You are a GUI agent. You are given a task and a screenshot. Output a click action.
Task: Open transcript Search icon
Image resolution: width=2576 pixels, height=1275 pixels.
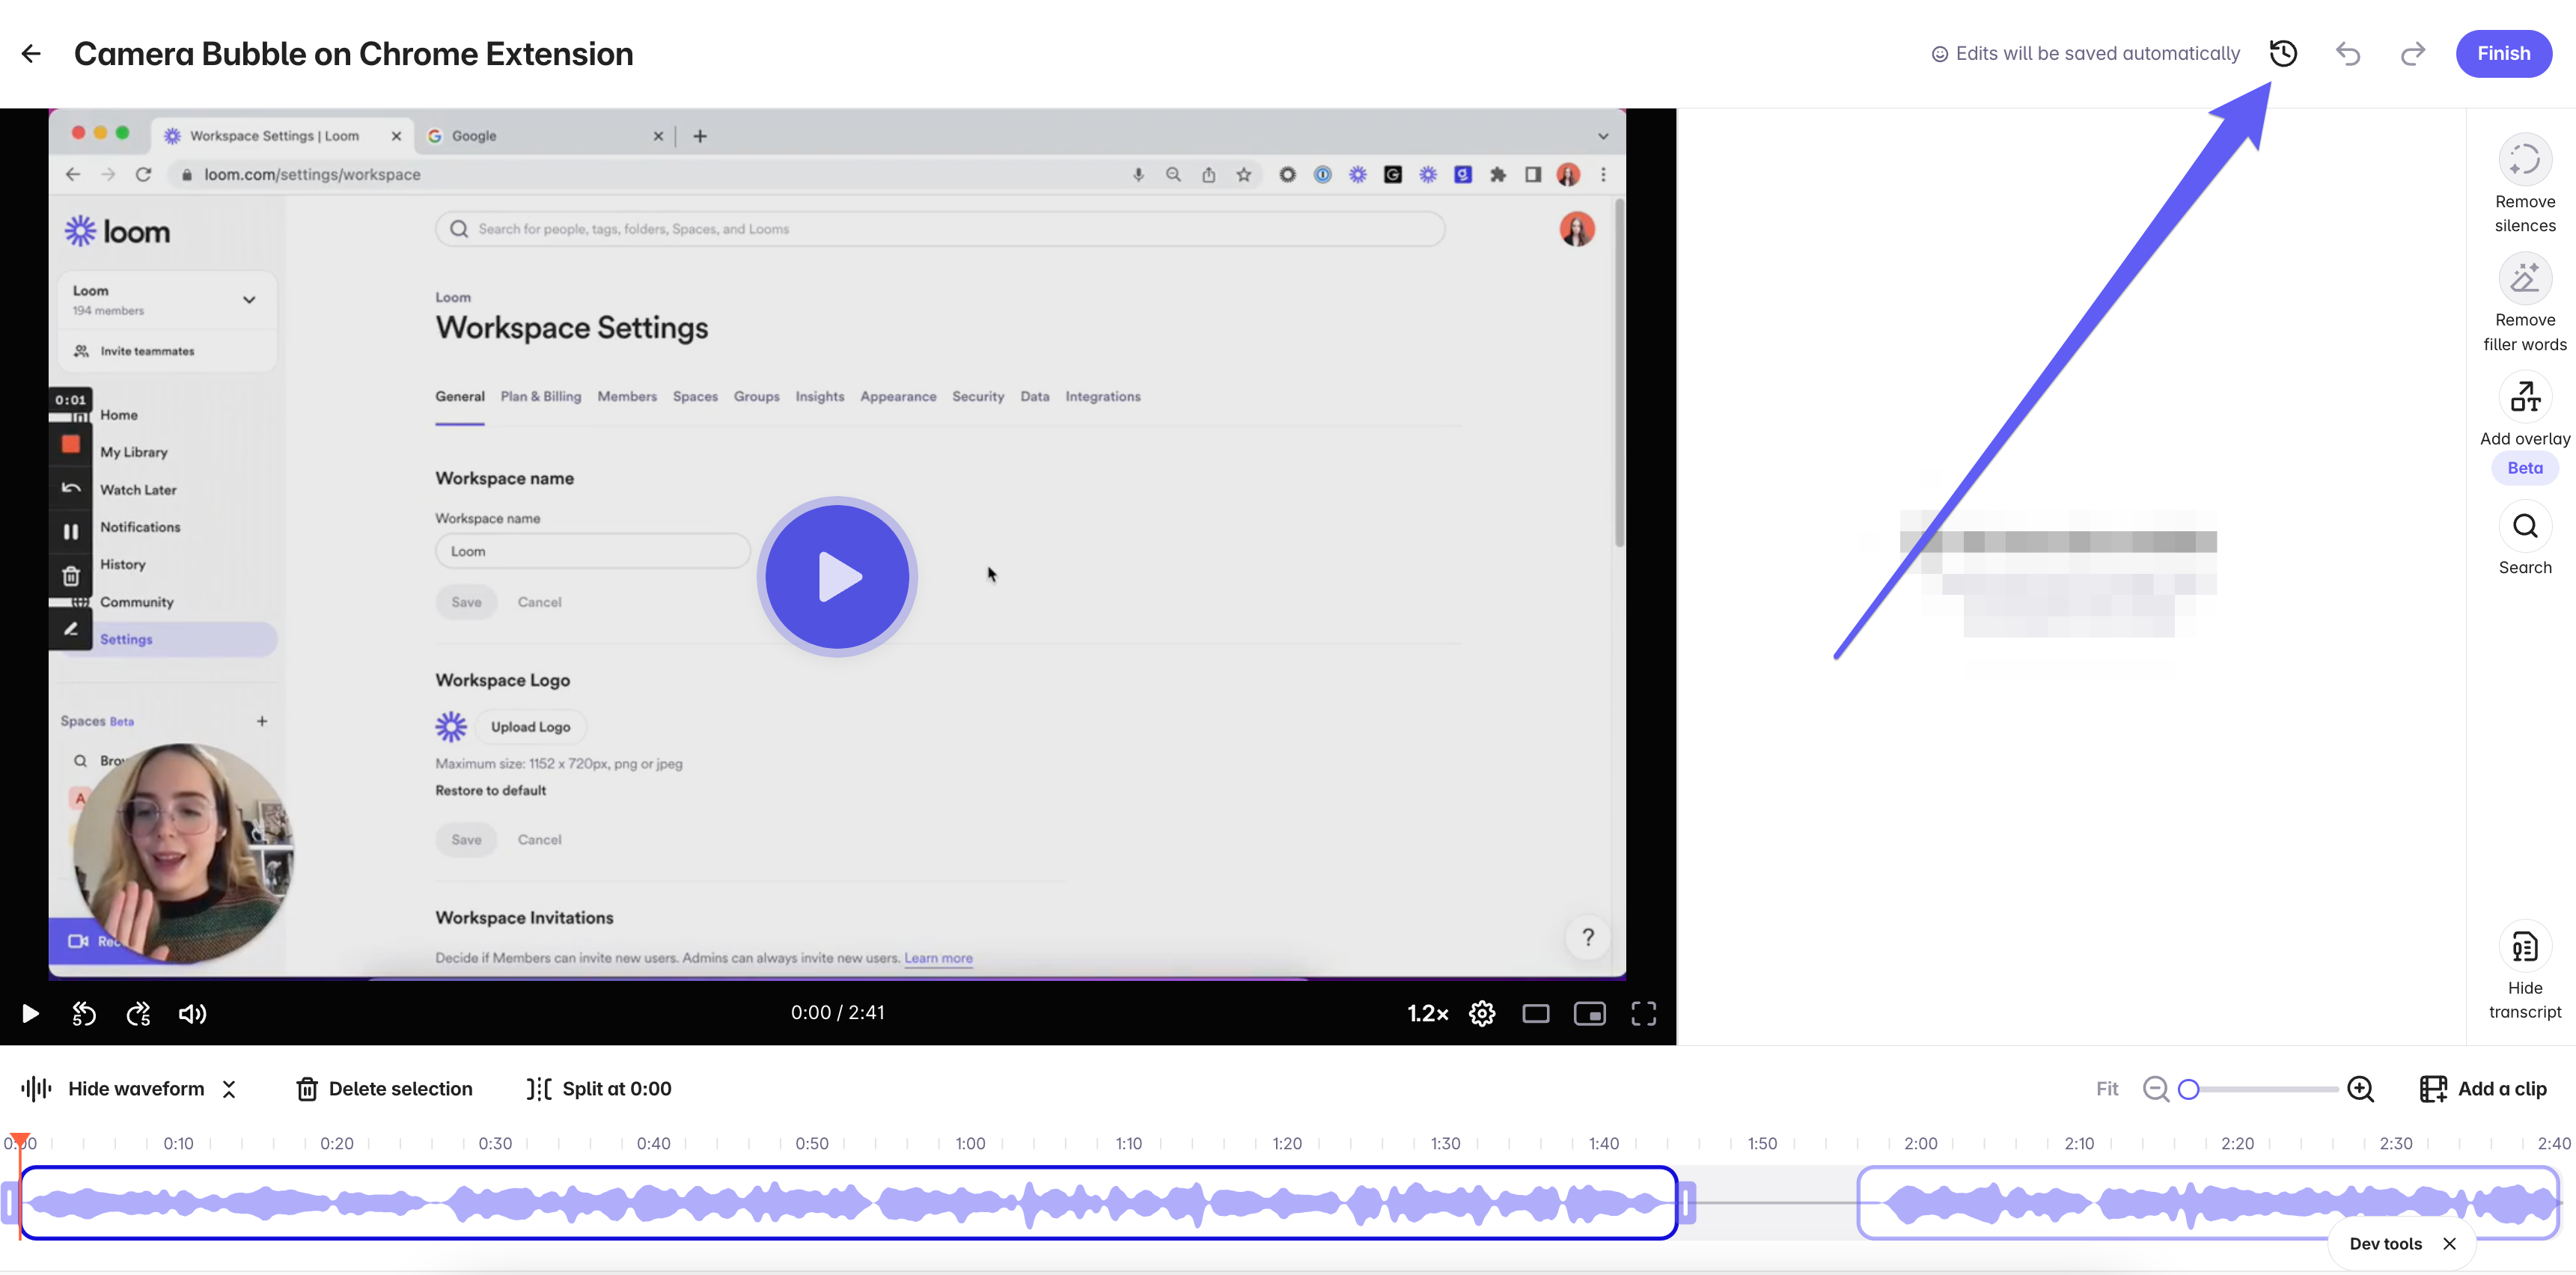2524,526
